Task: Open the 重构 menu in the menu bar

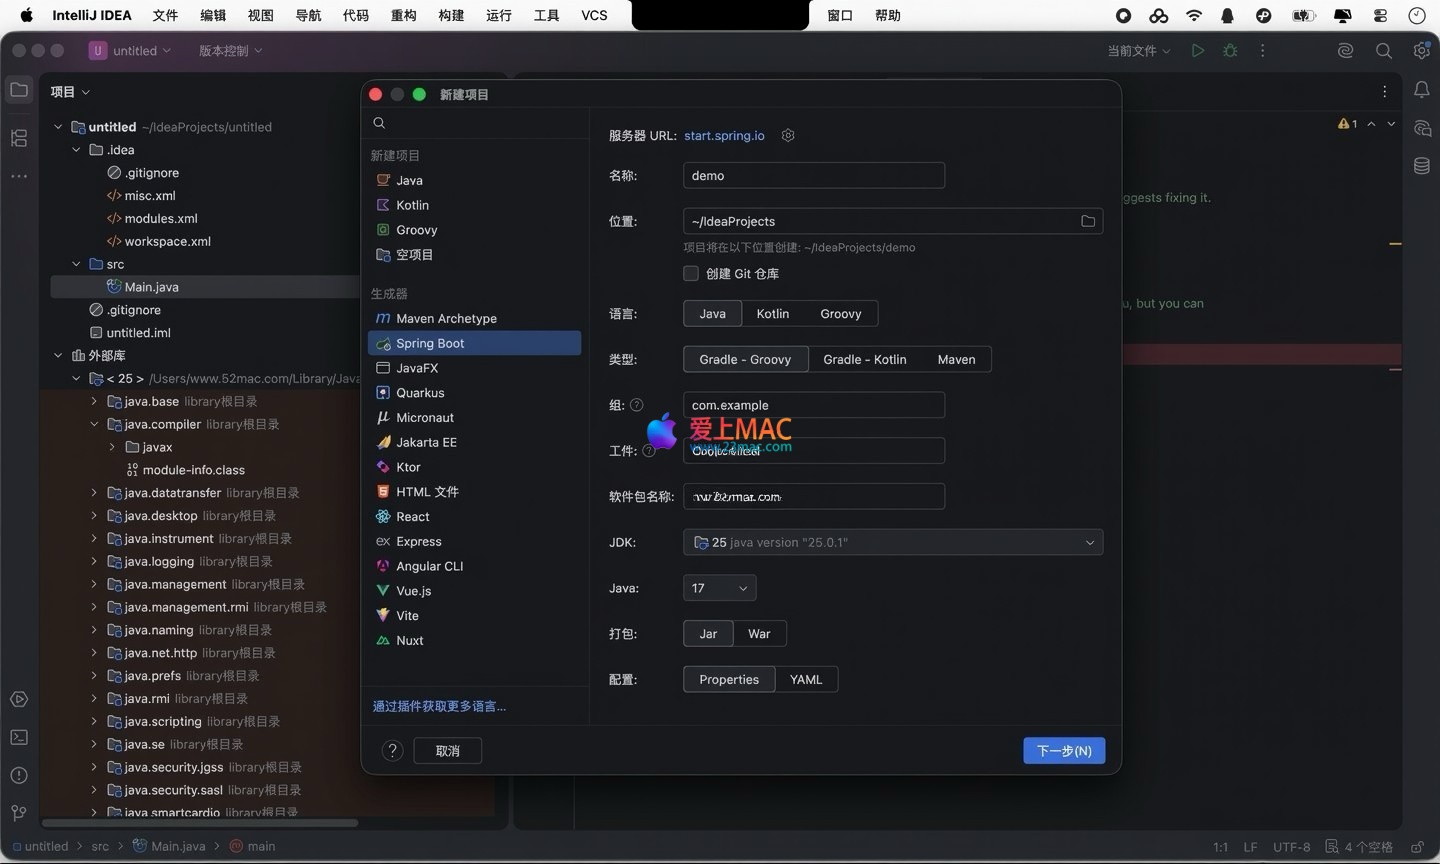Action: 403,15
